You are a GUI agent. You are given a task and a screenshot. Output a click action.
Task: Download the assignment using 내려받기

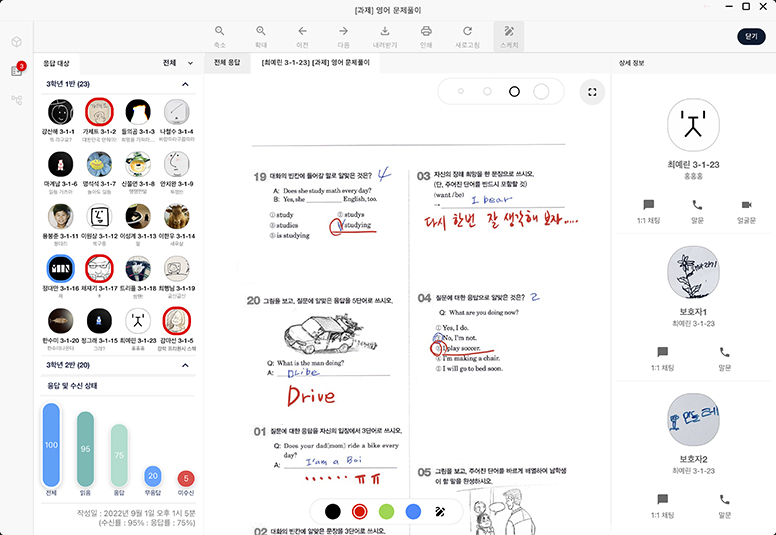[x=385, y=36]
